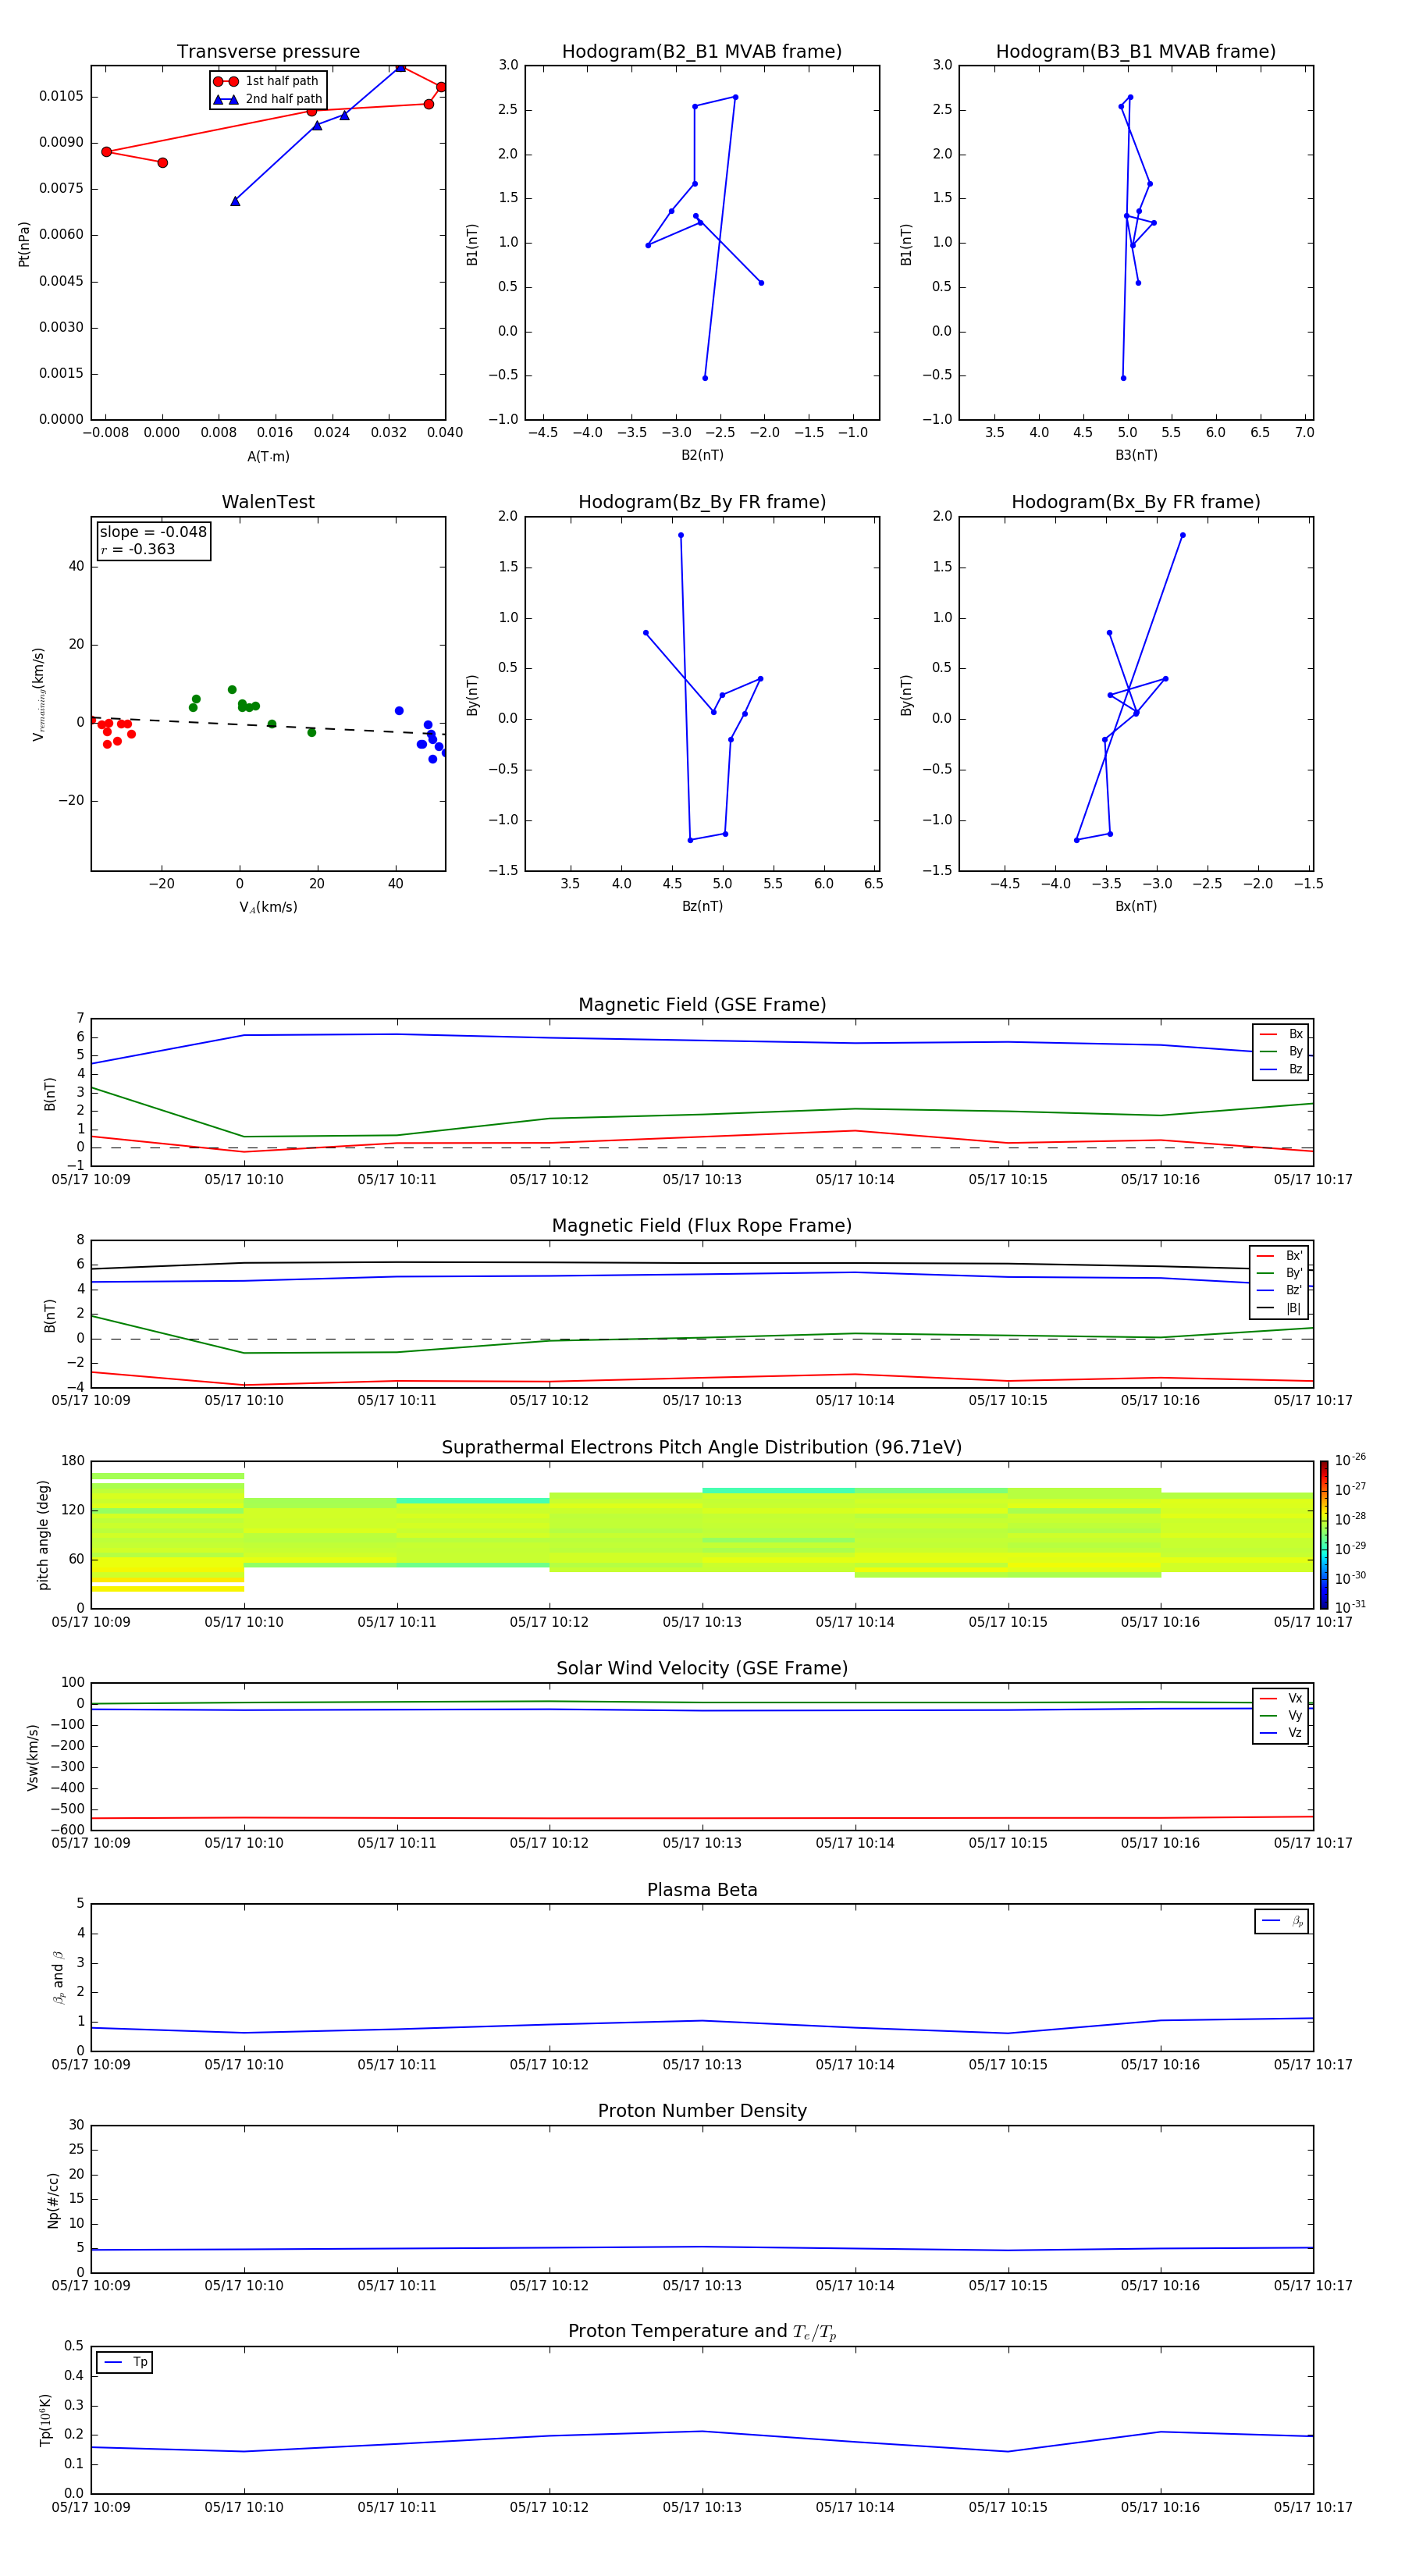Click Bx legend entry in GSE magnetic field
Screen dimensions: 1405x2576
click(1281, 1034)
